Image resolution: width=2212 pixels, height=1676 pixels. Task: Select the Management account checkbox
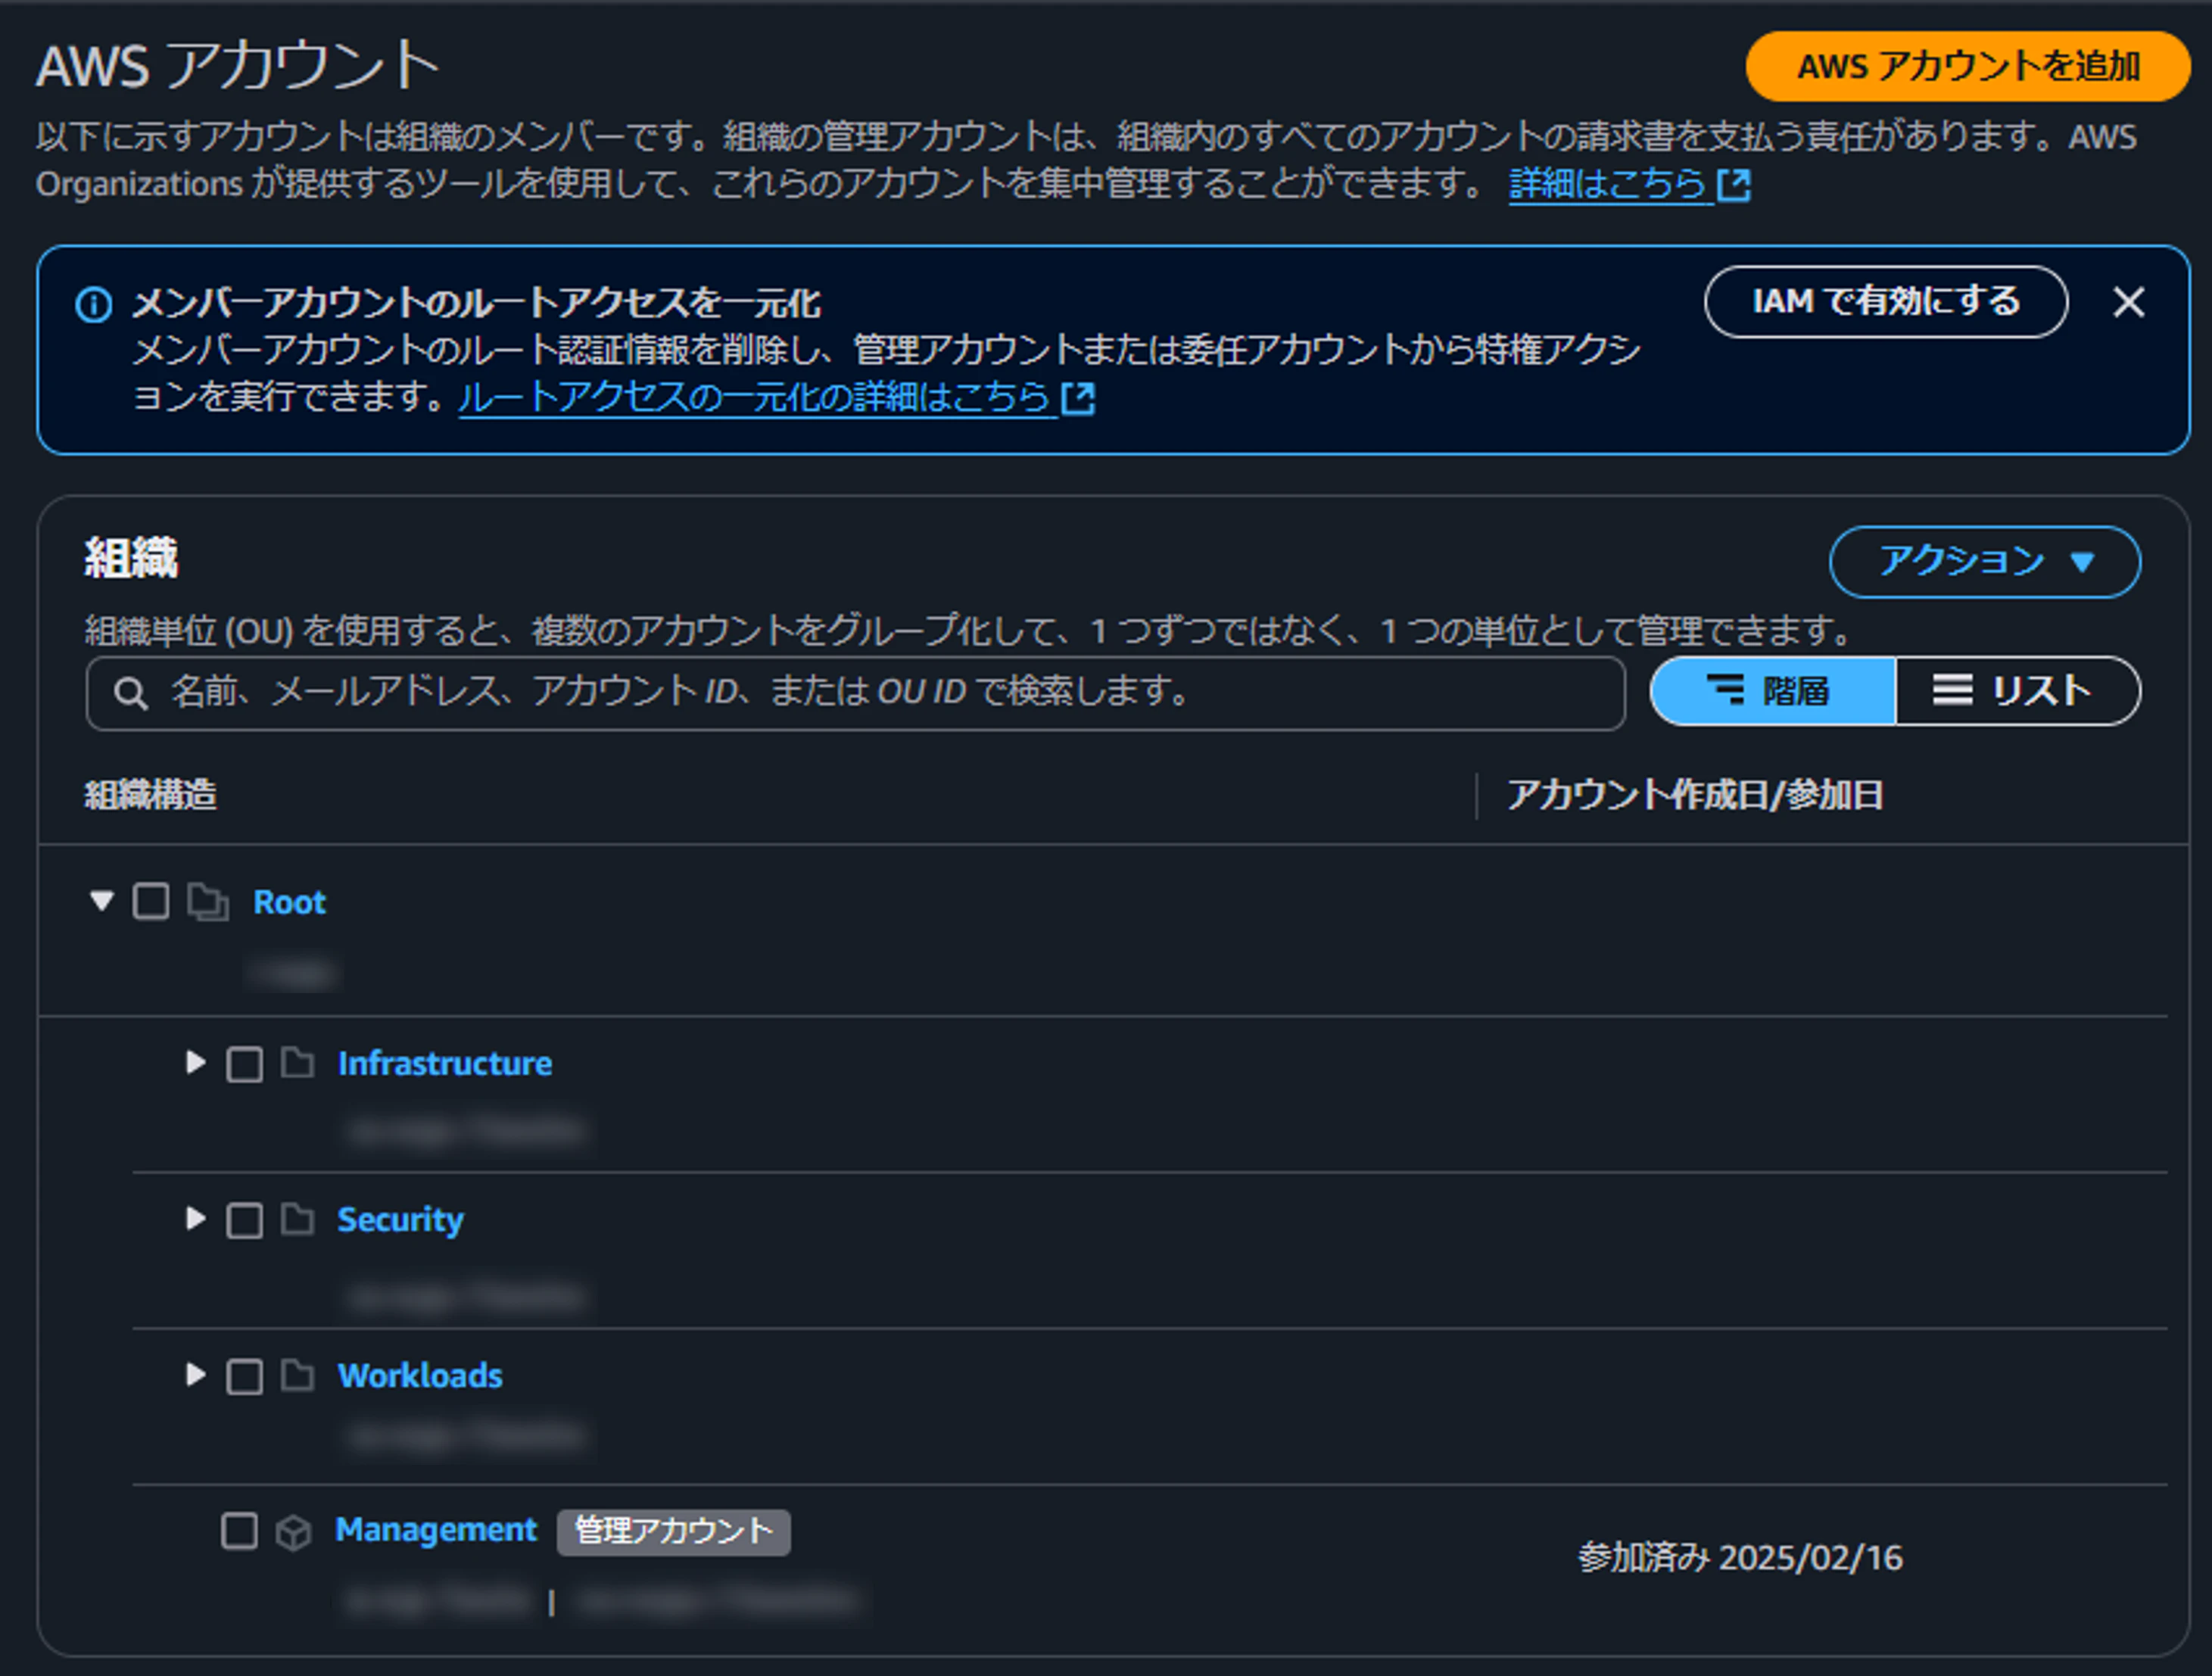pos(239,1531)
